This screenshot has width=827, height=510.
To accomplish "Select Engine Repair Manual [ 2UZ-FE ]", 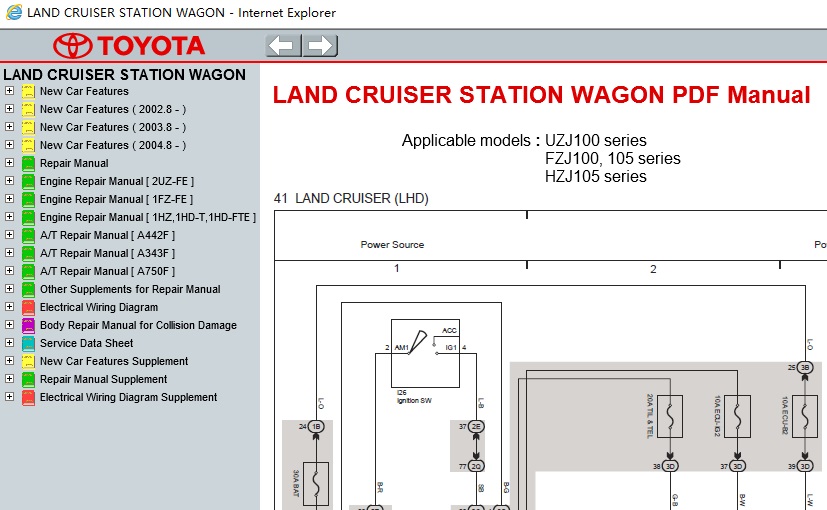I will coord(117,181).
